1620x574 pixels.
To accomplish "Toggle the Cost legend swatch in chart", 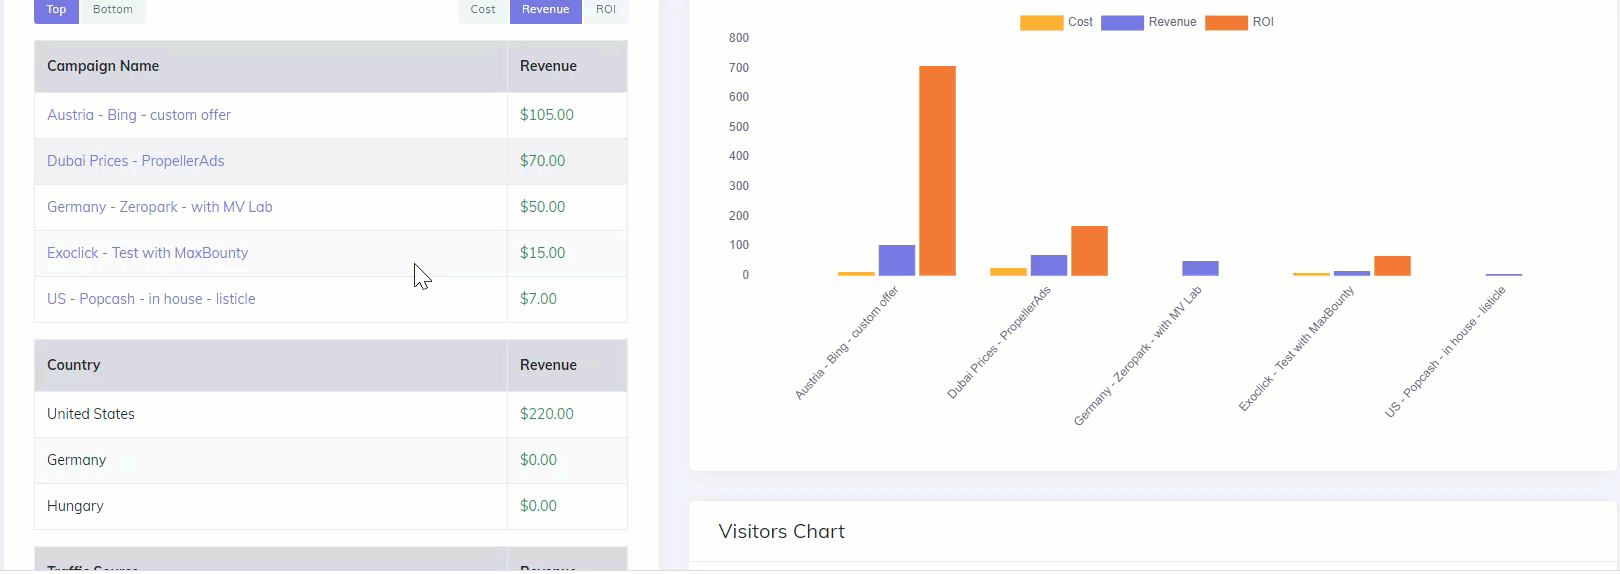I will [1041, 22].
